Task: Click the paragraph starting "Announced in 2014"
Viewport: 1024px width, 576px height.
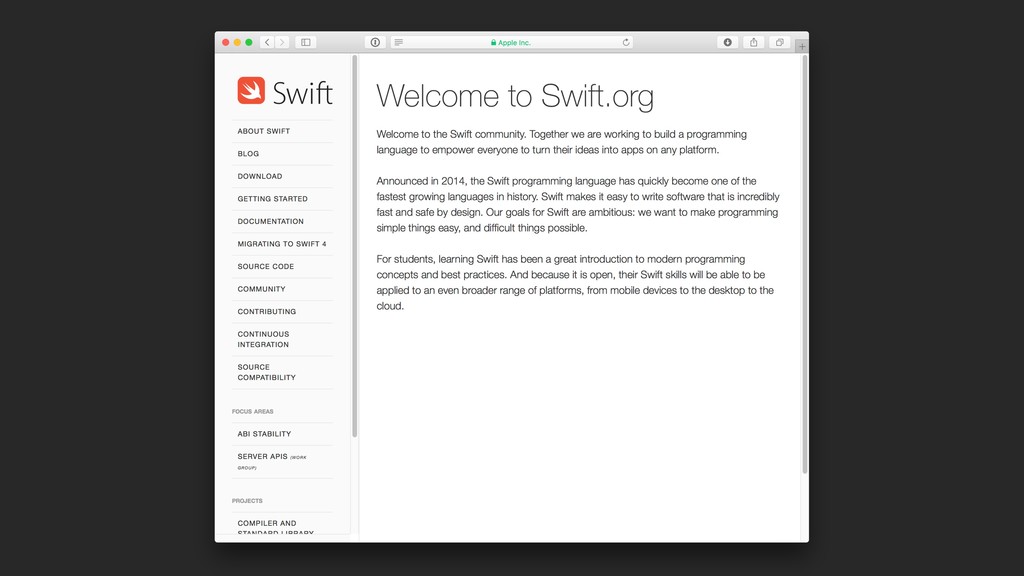Action: 578,204
